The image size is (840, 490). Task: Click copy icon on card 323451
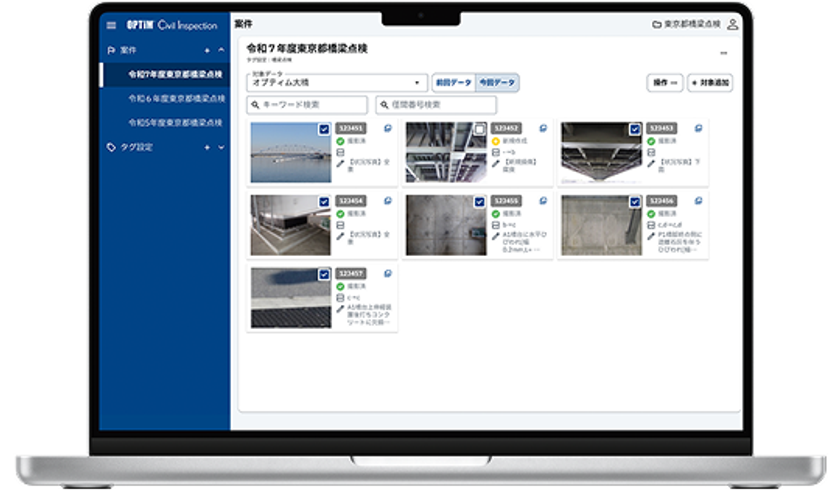coord(388,129)
